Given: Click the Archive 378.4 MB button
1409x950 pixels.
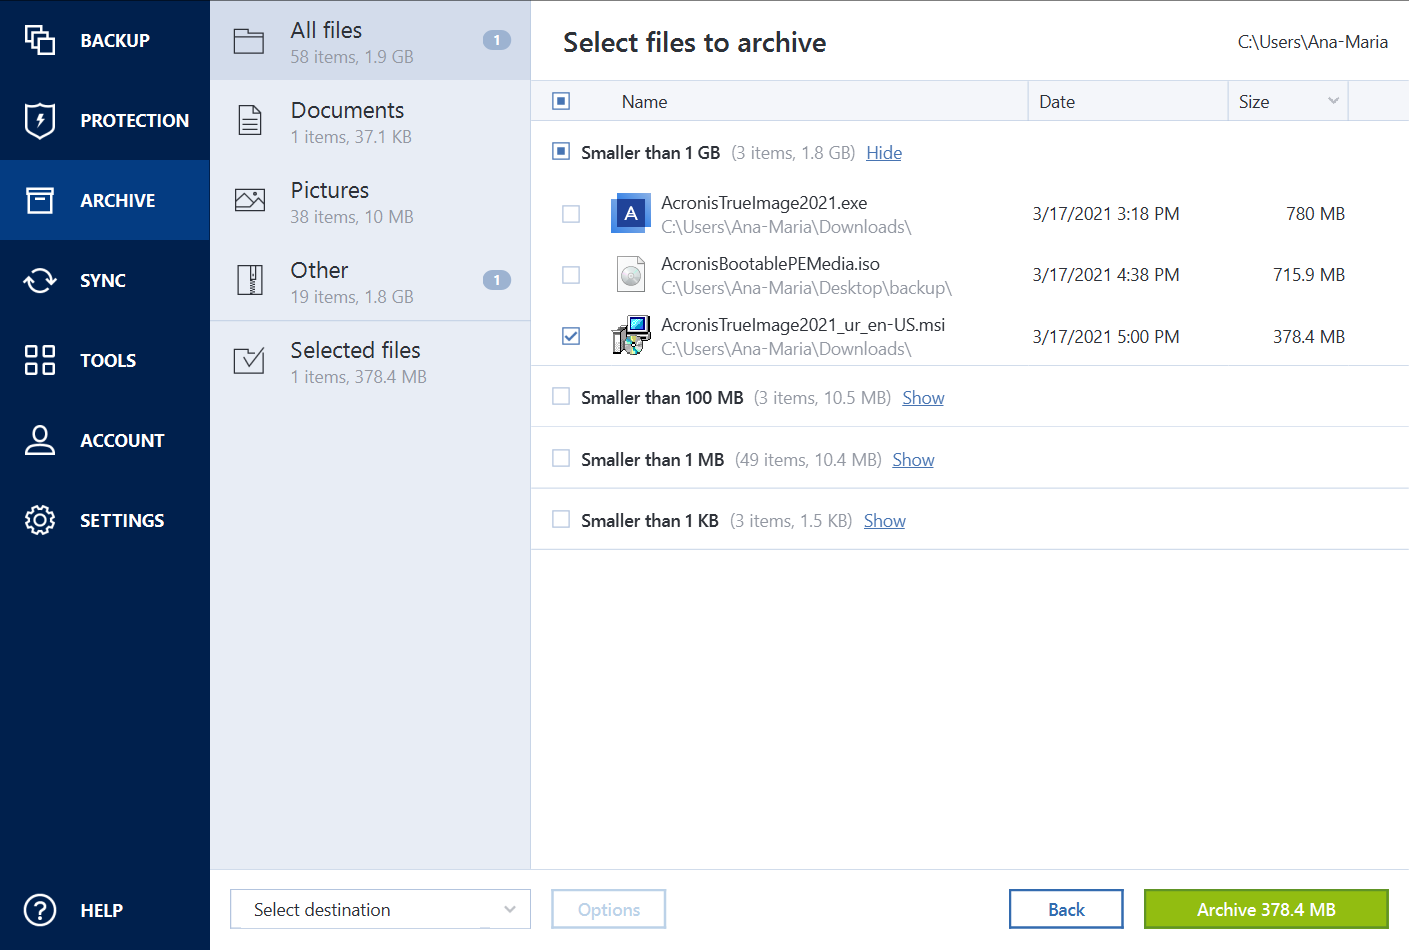Looking at the screenshot, I should [1266, 909].
